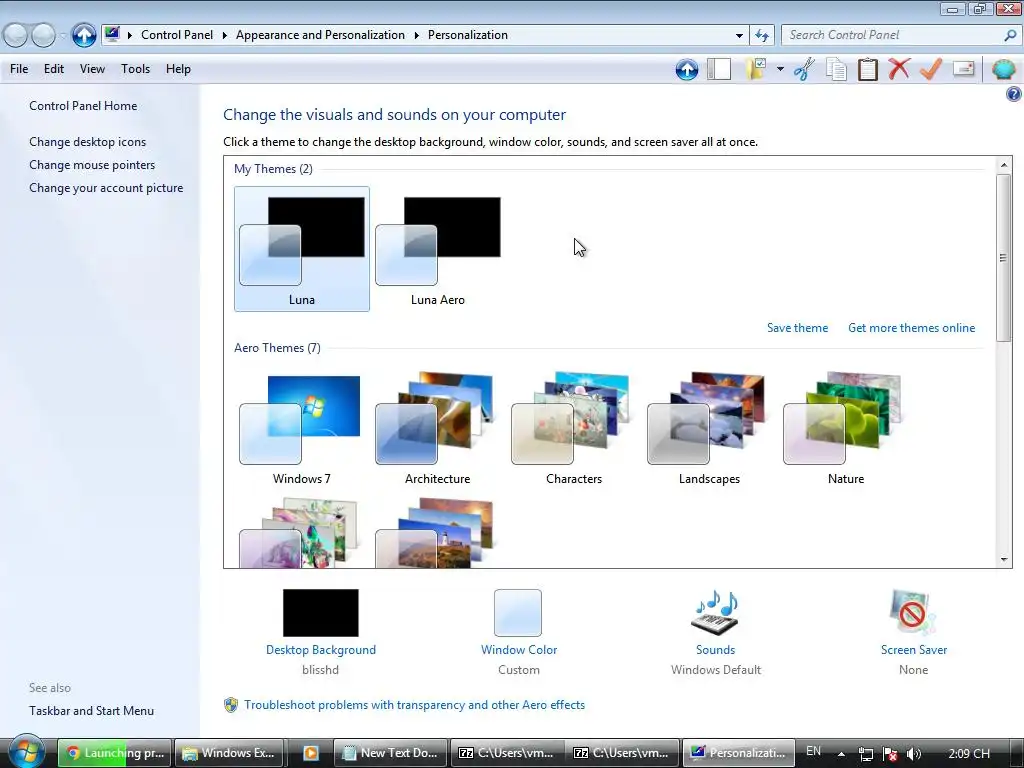Click the teal shell icon in toolbar
This screenshot has height=768, width=1024.
[x=1004, y=69]
